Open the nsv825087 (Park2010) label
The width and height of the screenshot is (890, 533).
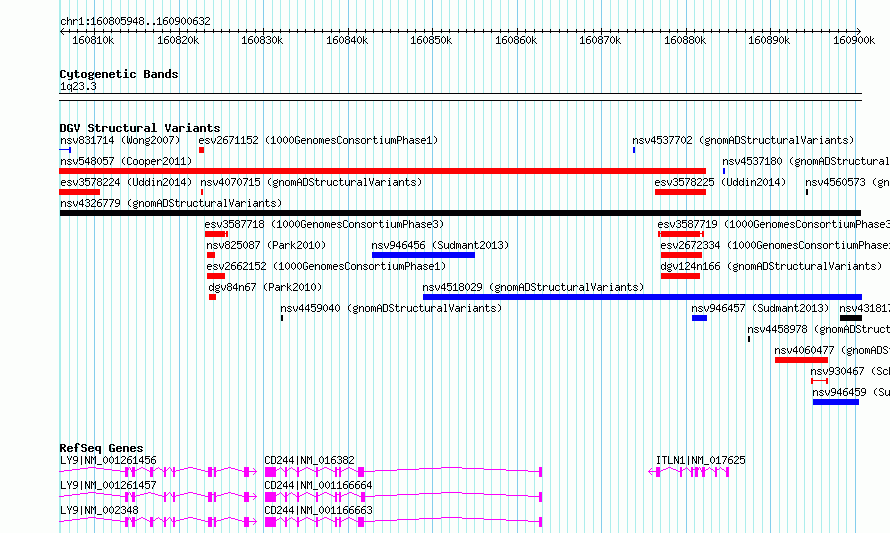point(266,245)
